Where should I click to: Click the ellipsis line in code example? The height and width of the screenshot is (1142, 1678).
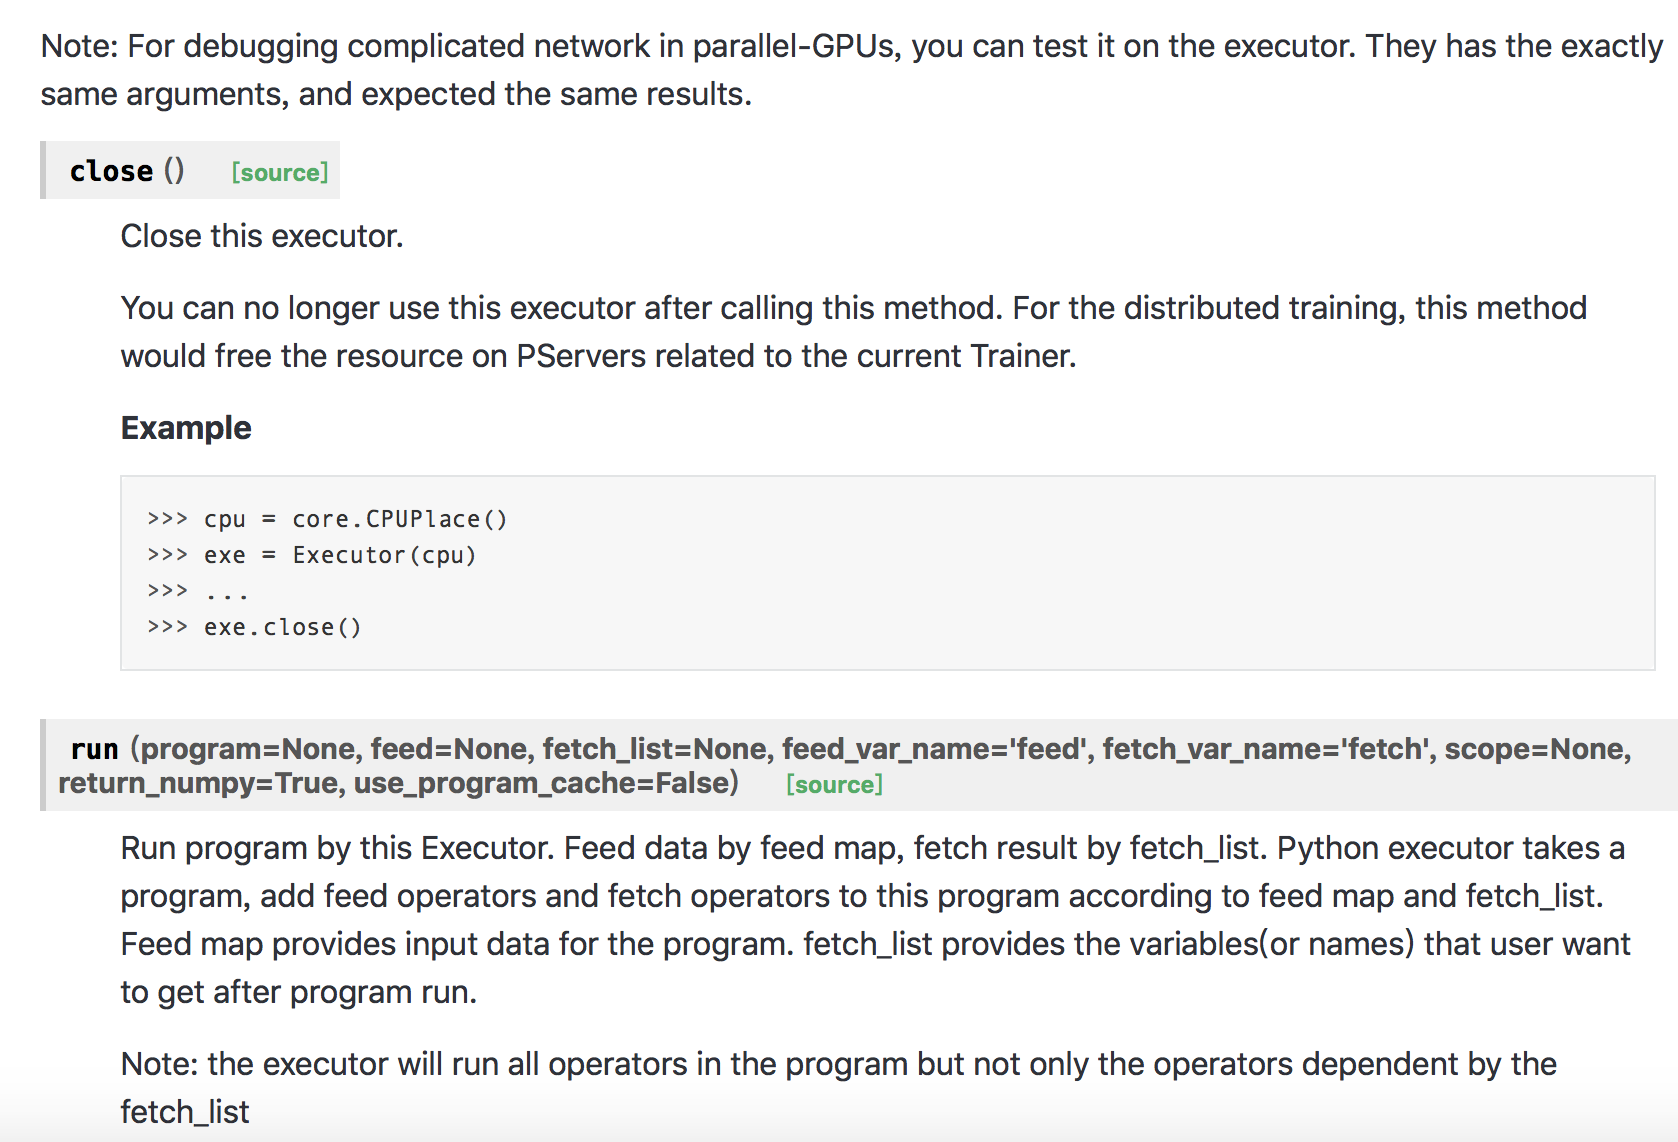click(226, 591)
